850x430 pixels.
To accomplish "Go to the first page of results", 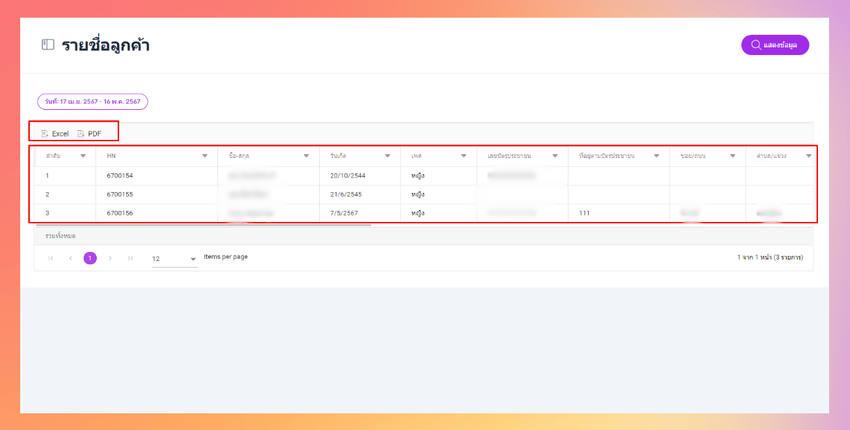I will [x=50, y=258].
